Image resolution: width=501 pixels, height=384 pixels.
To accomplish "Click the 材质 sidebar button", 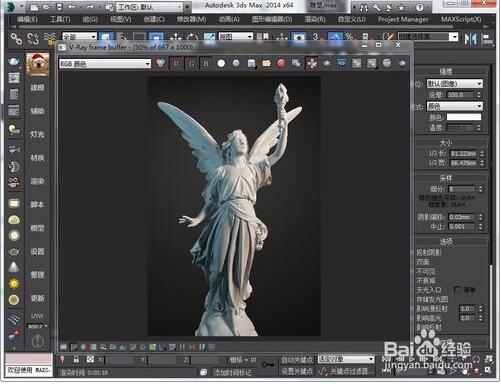I will pos(37,158).
